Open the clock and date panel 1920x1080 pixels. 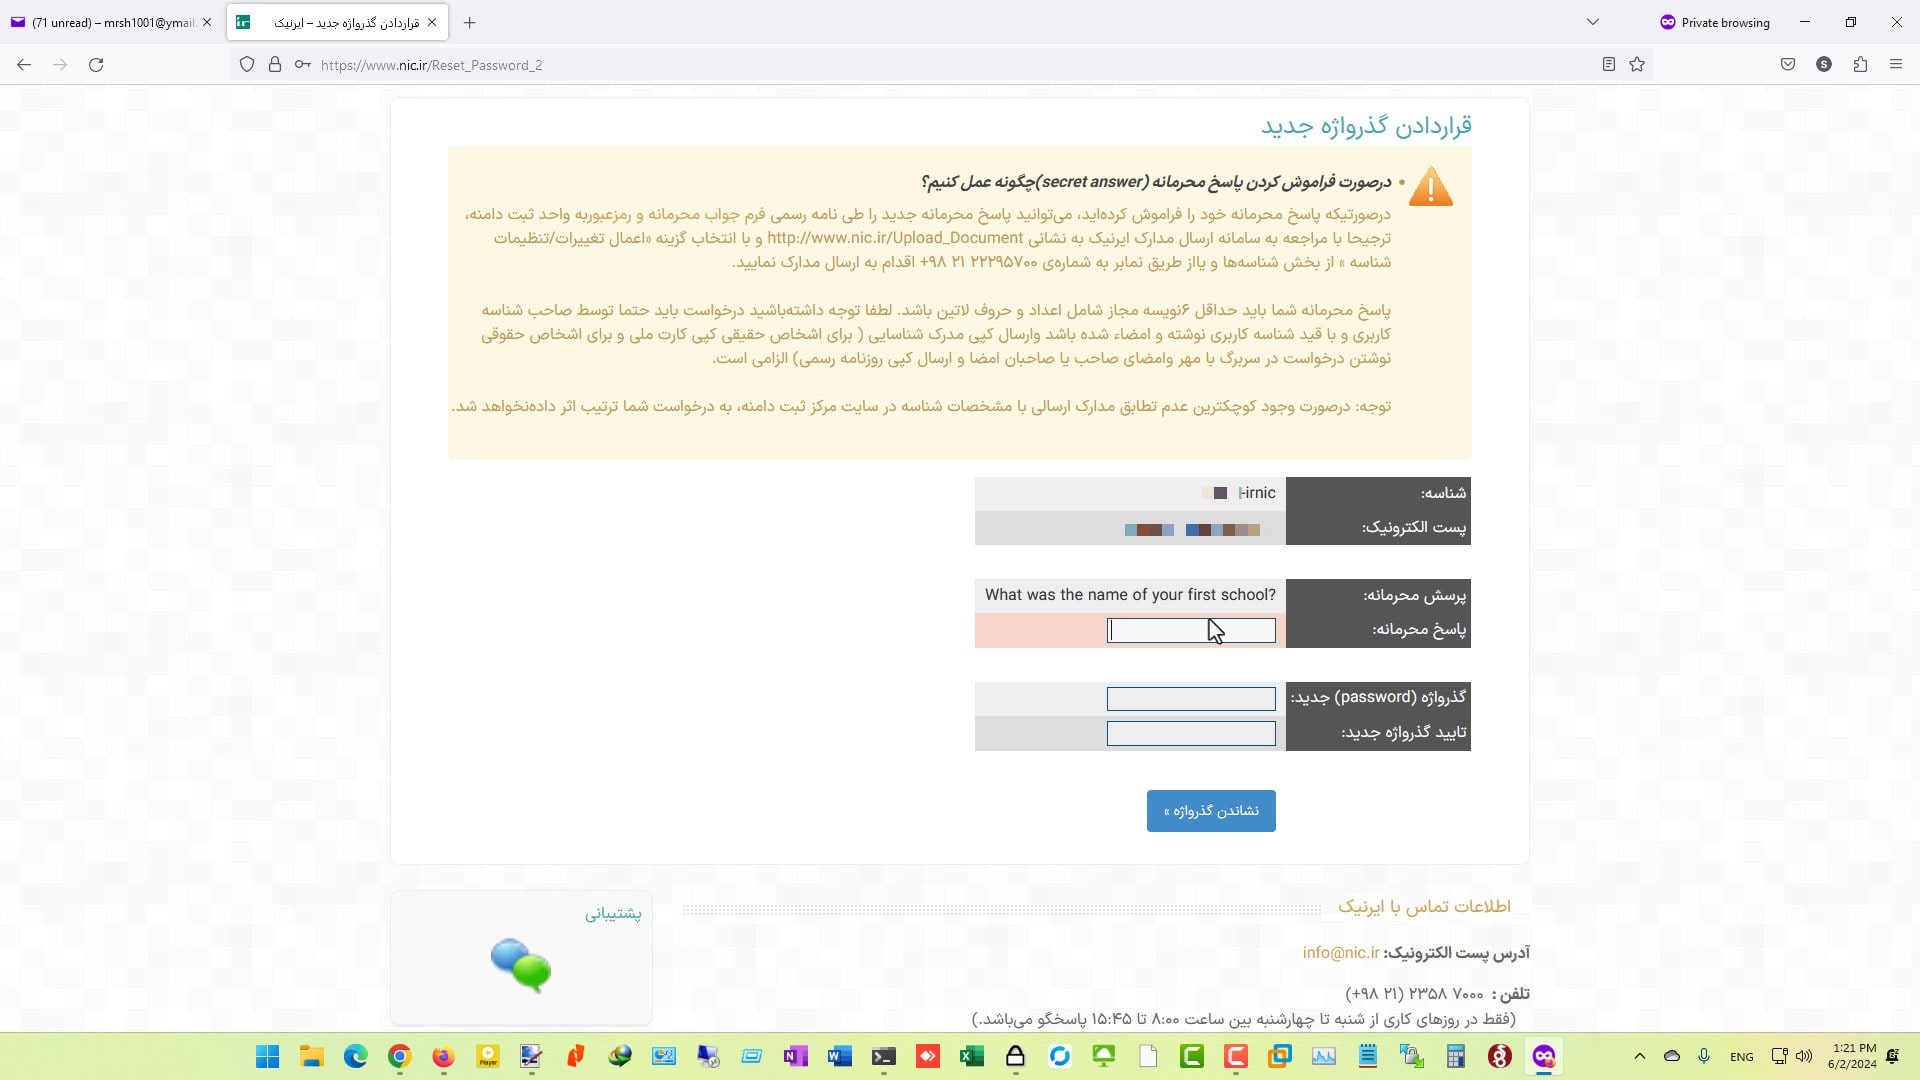(x=1852, y=1057)
